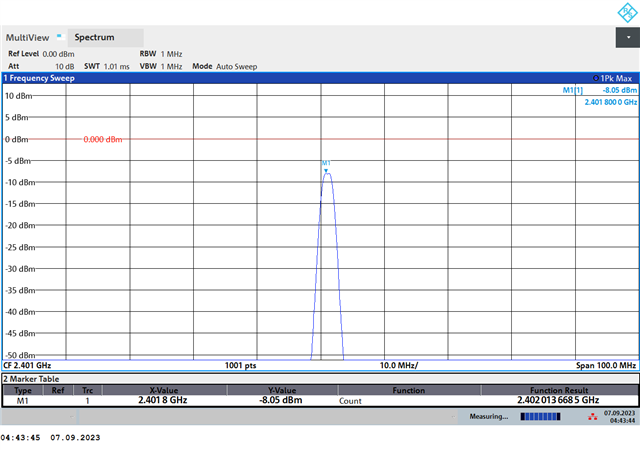This screenshot has height=450, width=640.
Task: Open the MultiView tab
Action: tap(27, 38)
